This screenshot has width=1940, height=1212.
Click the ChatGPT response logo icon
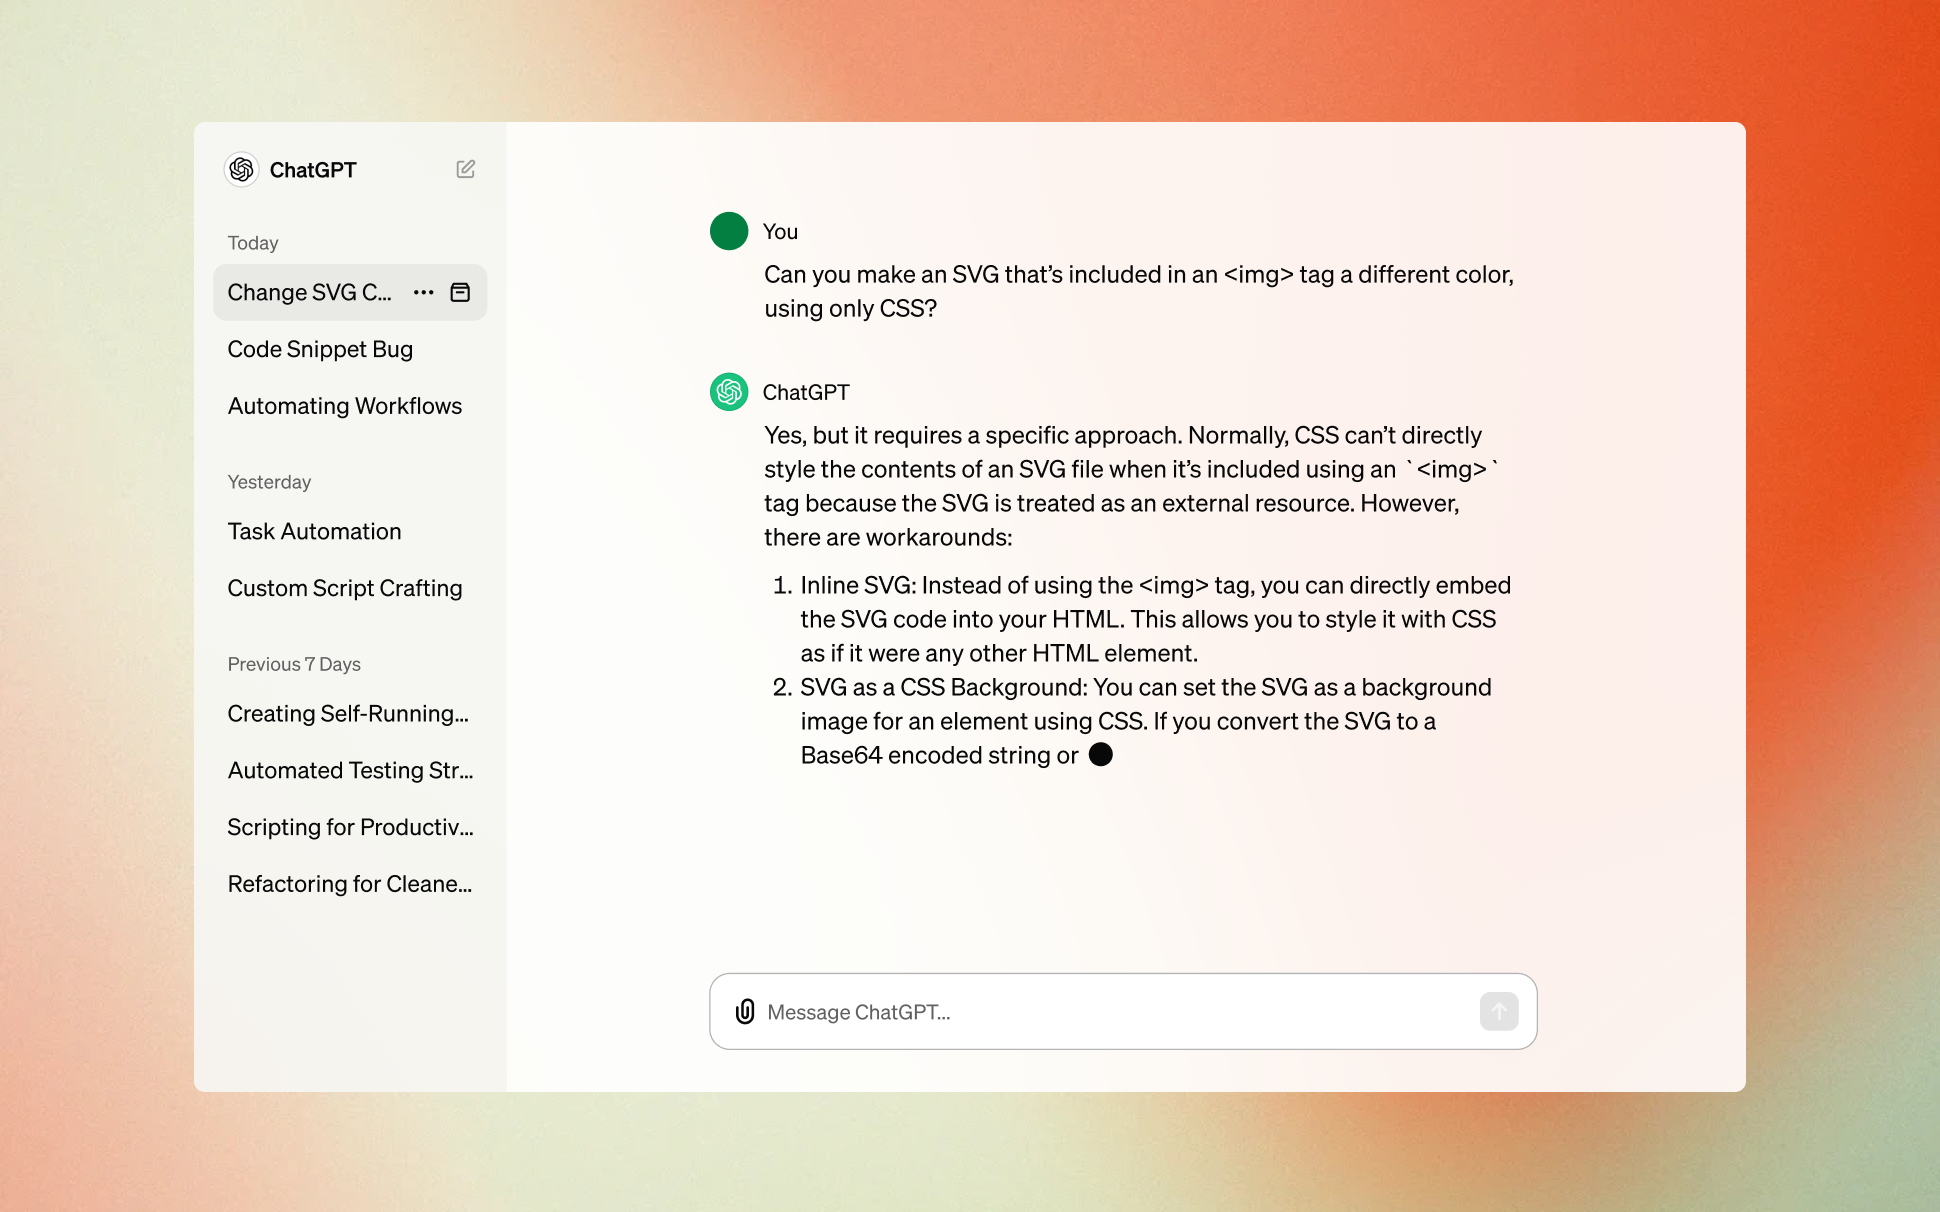[x=727, y=391]
